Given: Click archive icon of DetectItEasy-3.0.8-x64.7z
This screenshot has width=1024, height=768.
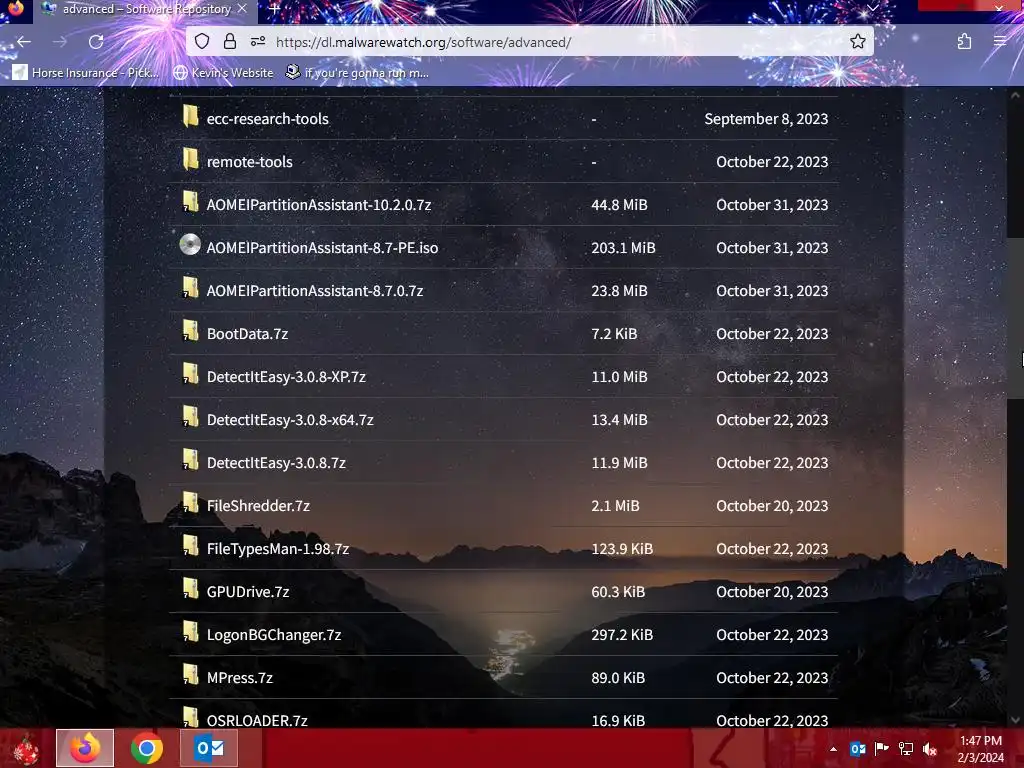Looking at the screenshot, I should (190, 417).
